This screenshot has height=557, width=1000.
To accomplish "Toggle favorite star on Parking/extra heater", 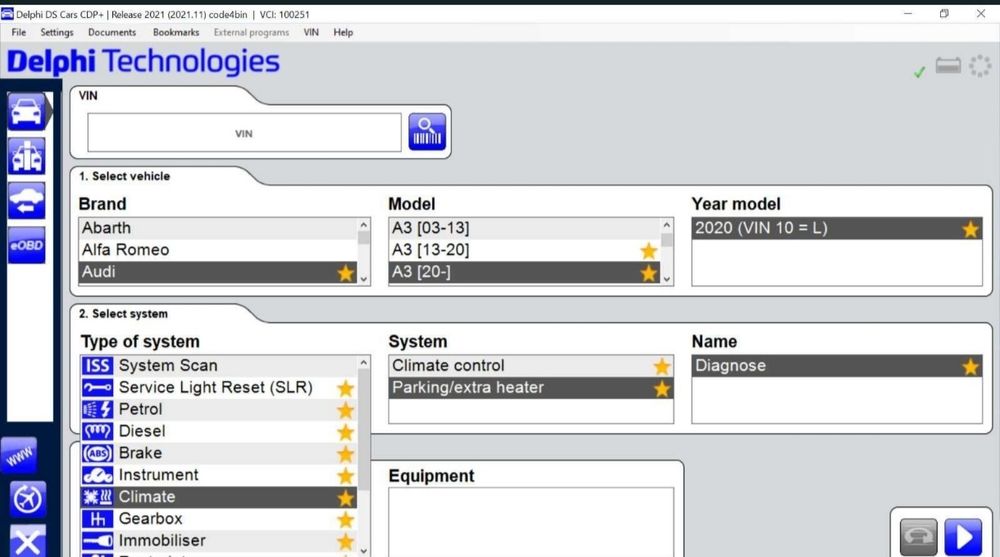I will pyautogui.click(x=662, y=389).
